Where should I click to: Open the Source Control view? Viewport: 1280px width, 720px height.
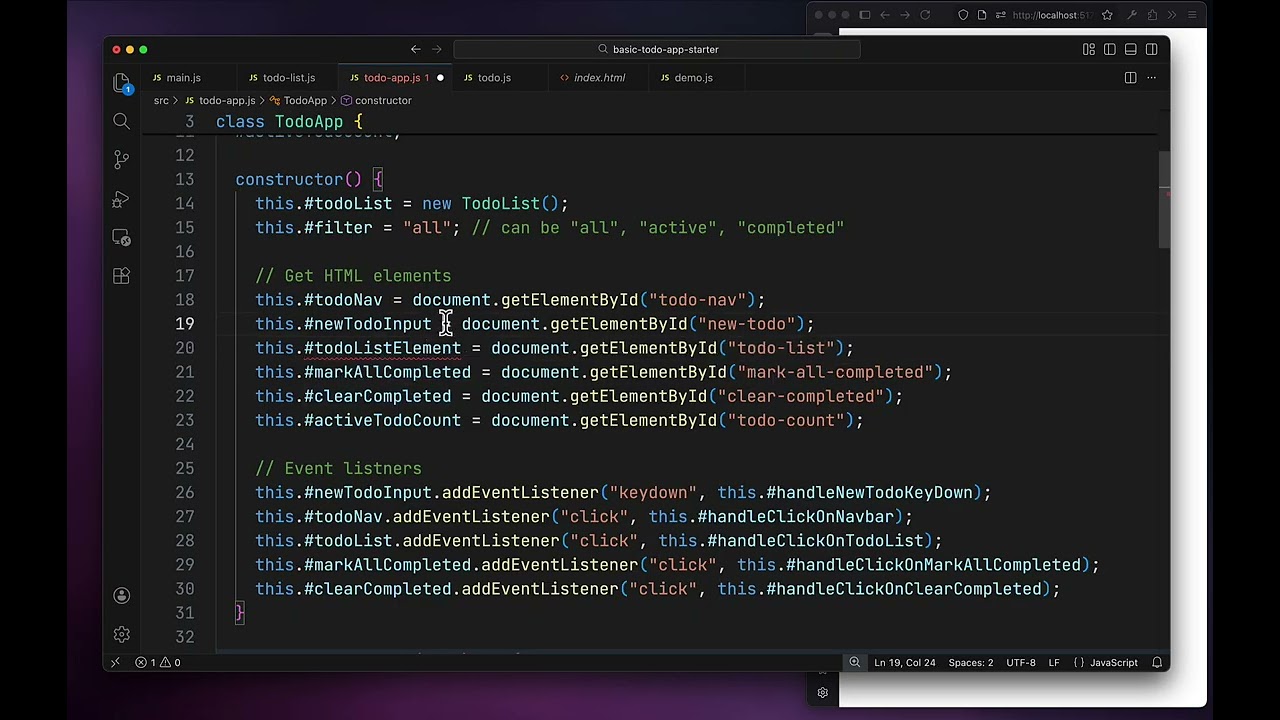122,160
